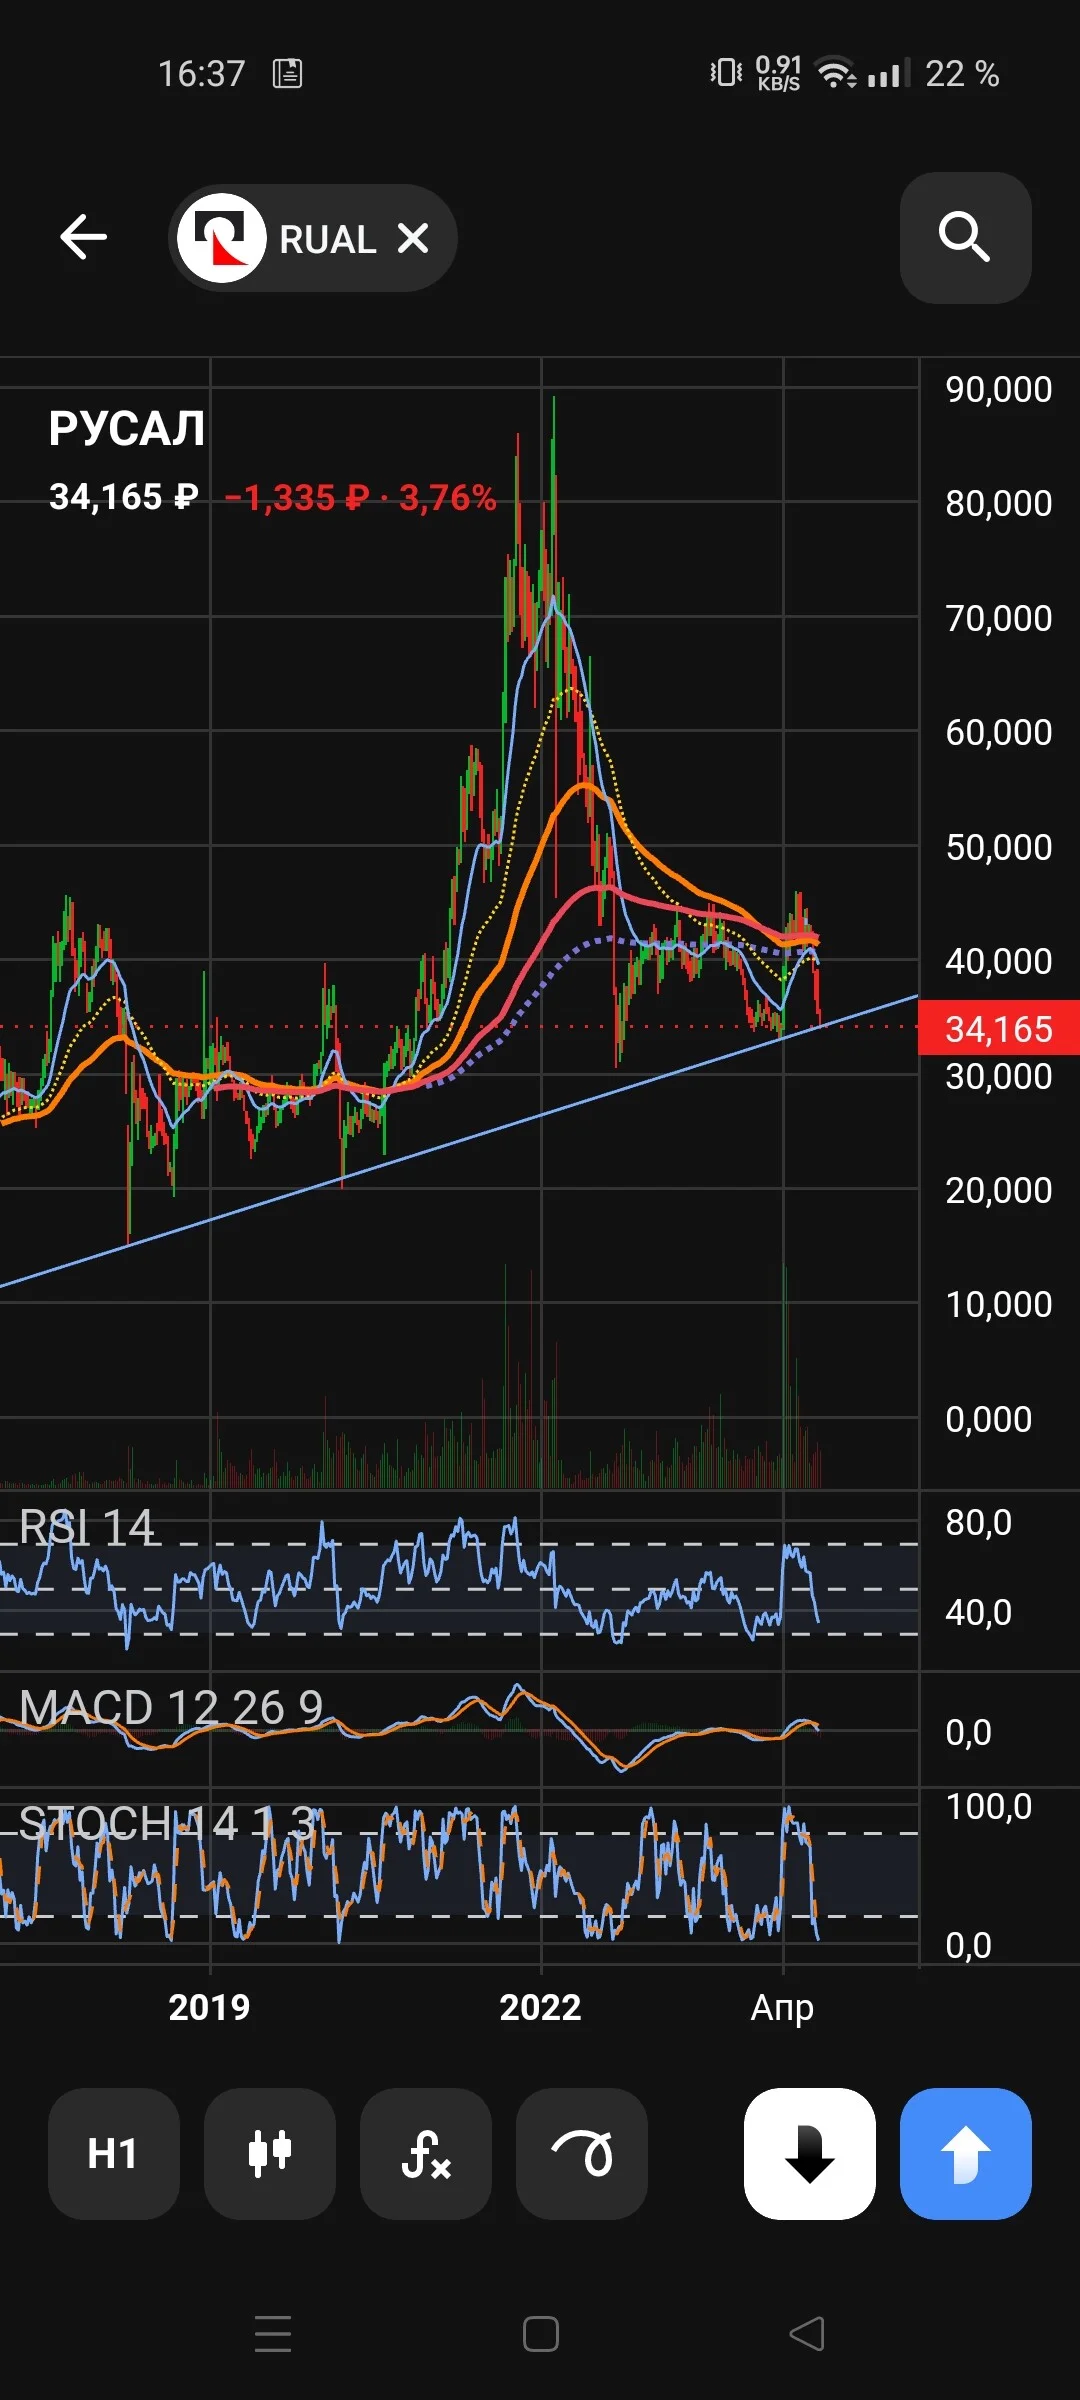Viewport: 1080px width, 2400px height.
Task: Tap the 50,000 price axis label
Action: click(x=999, y=847)
